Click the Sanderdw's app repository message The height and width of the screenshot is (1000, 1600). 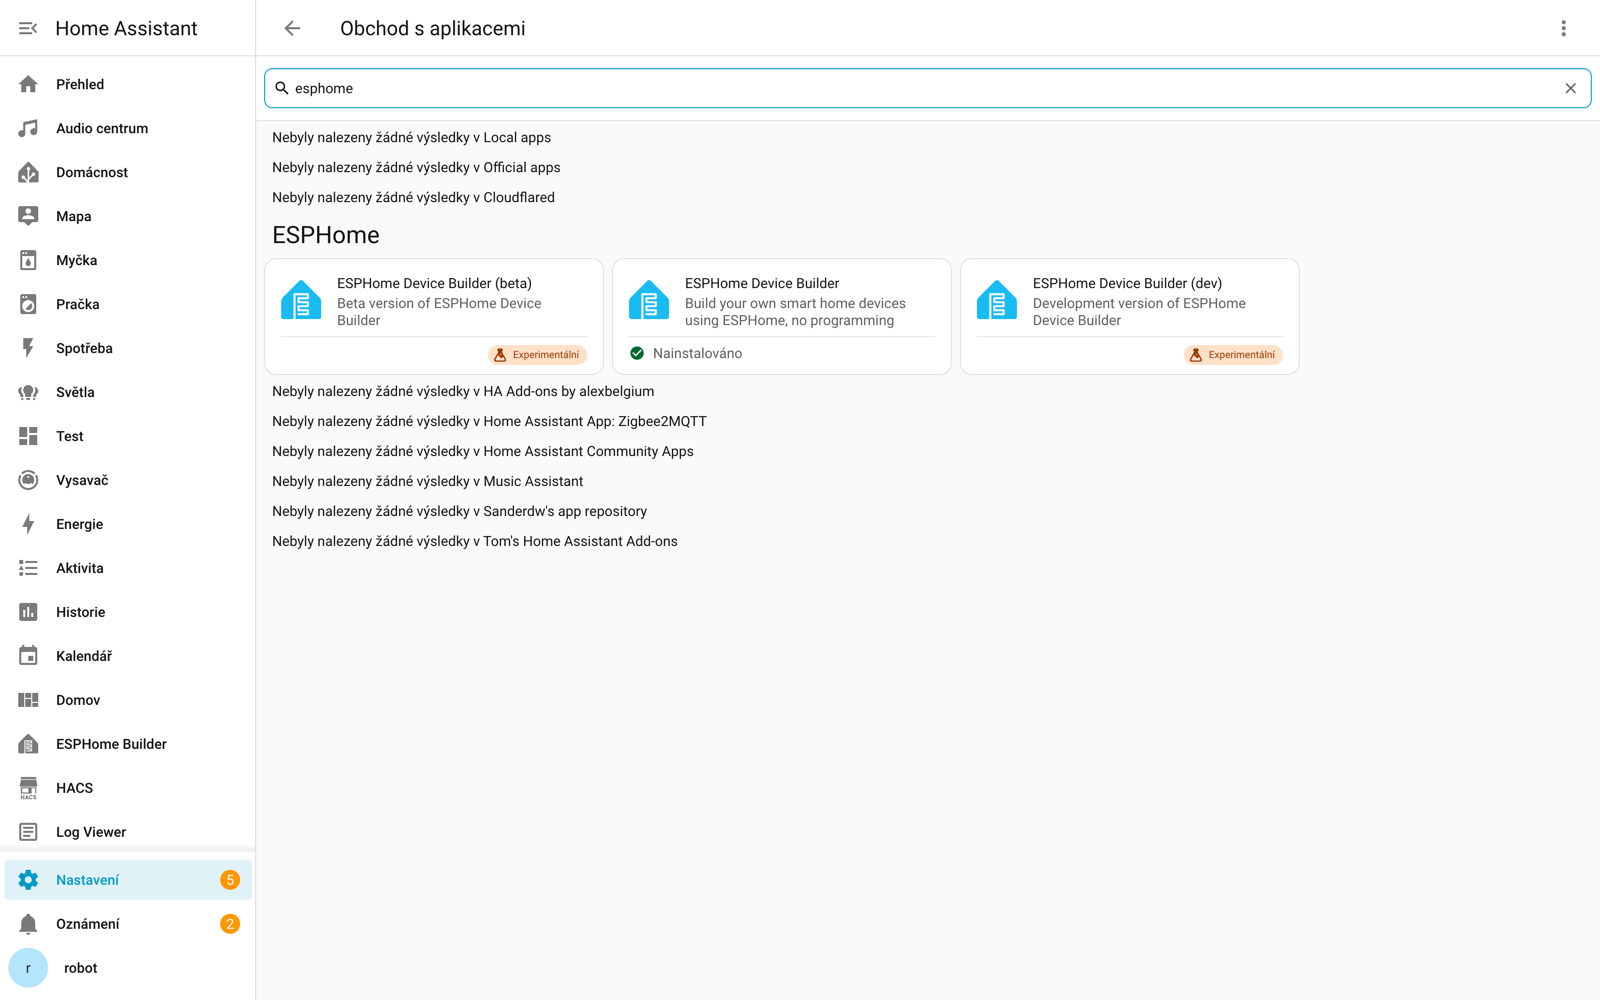point(460,511)
